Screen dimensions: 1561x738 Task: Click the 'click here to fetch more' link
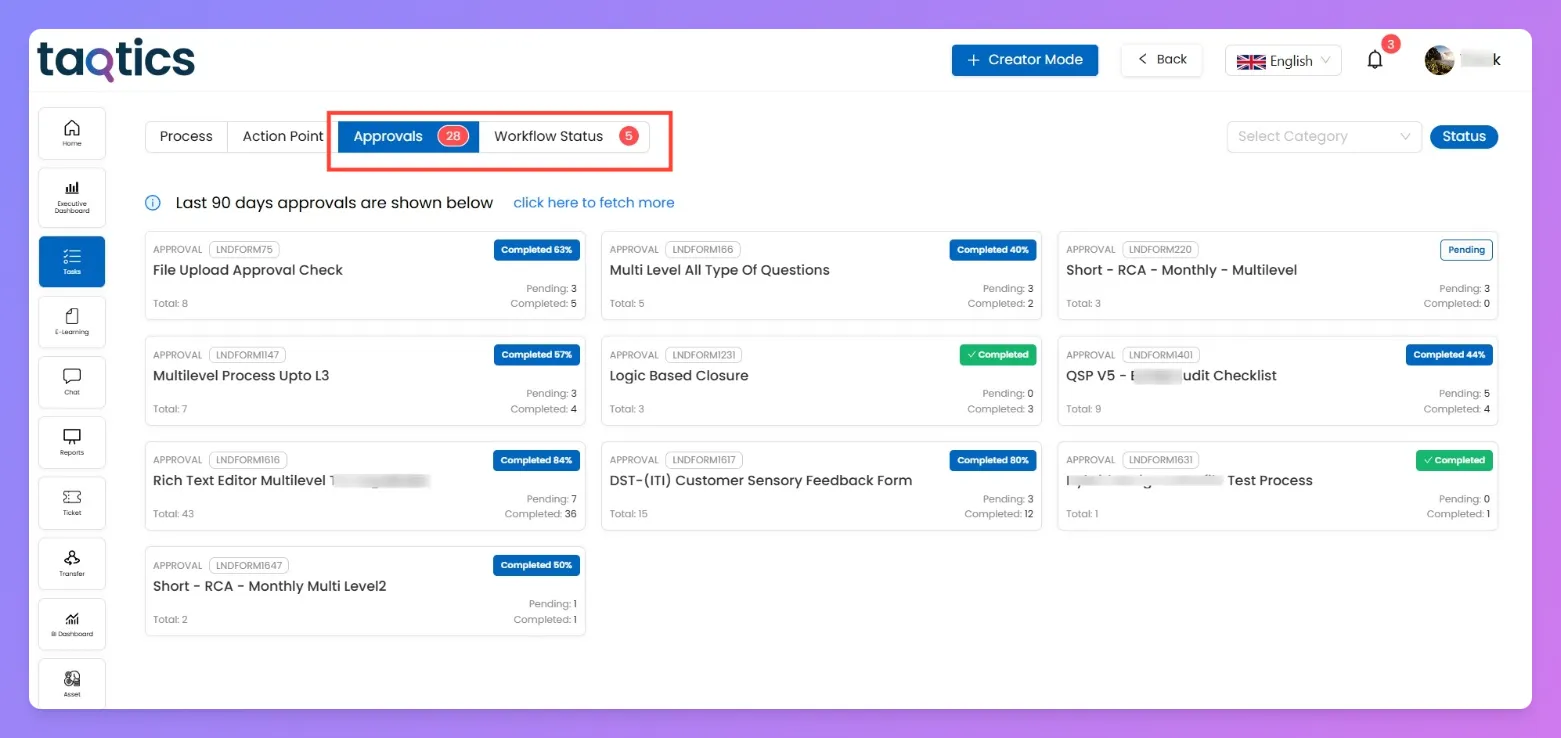pyautogui.click(x=594, y=203)
